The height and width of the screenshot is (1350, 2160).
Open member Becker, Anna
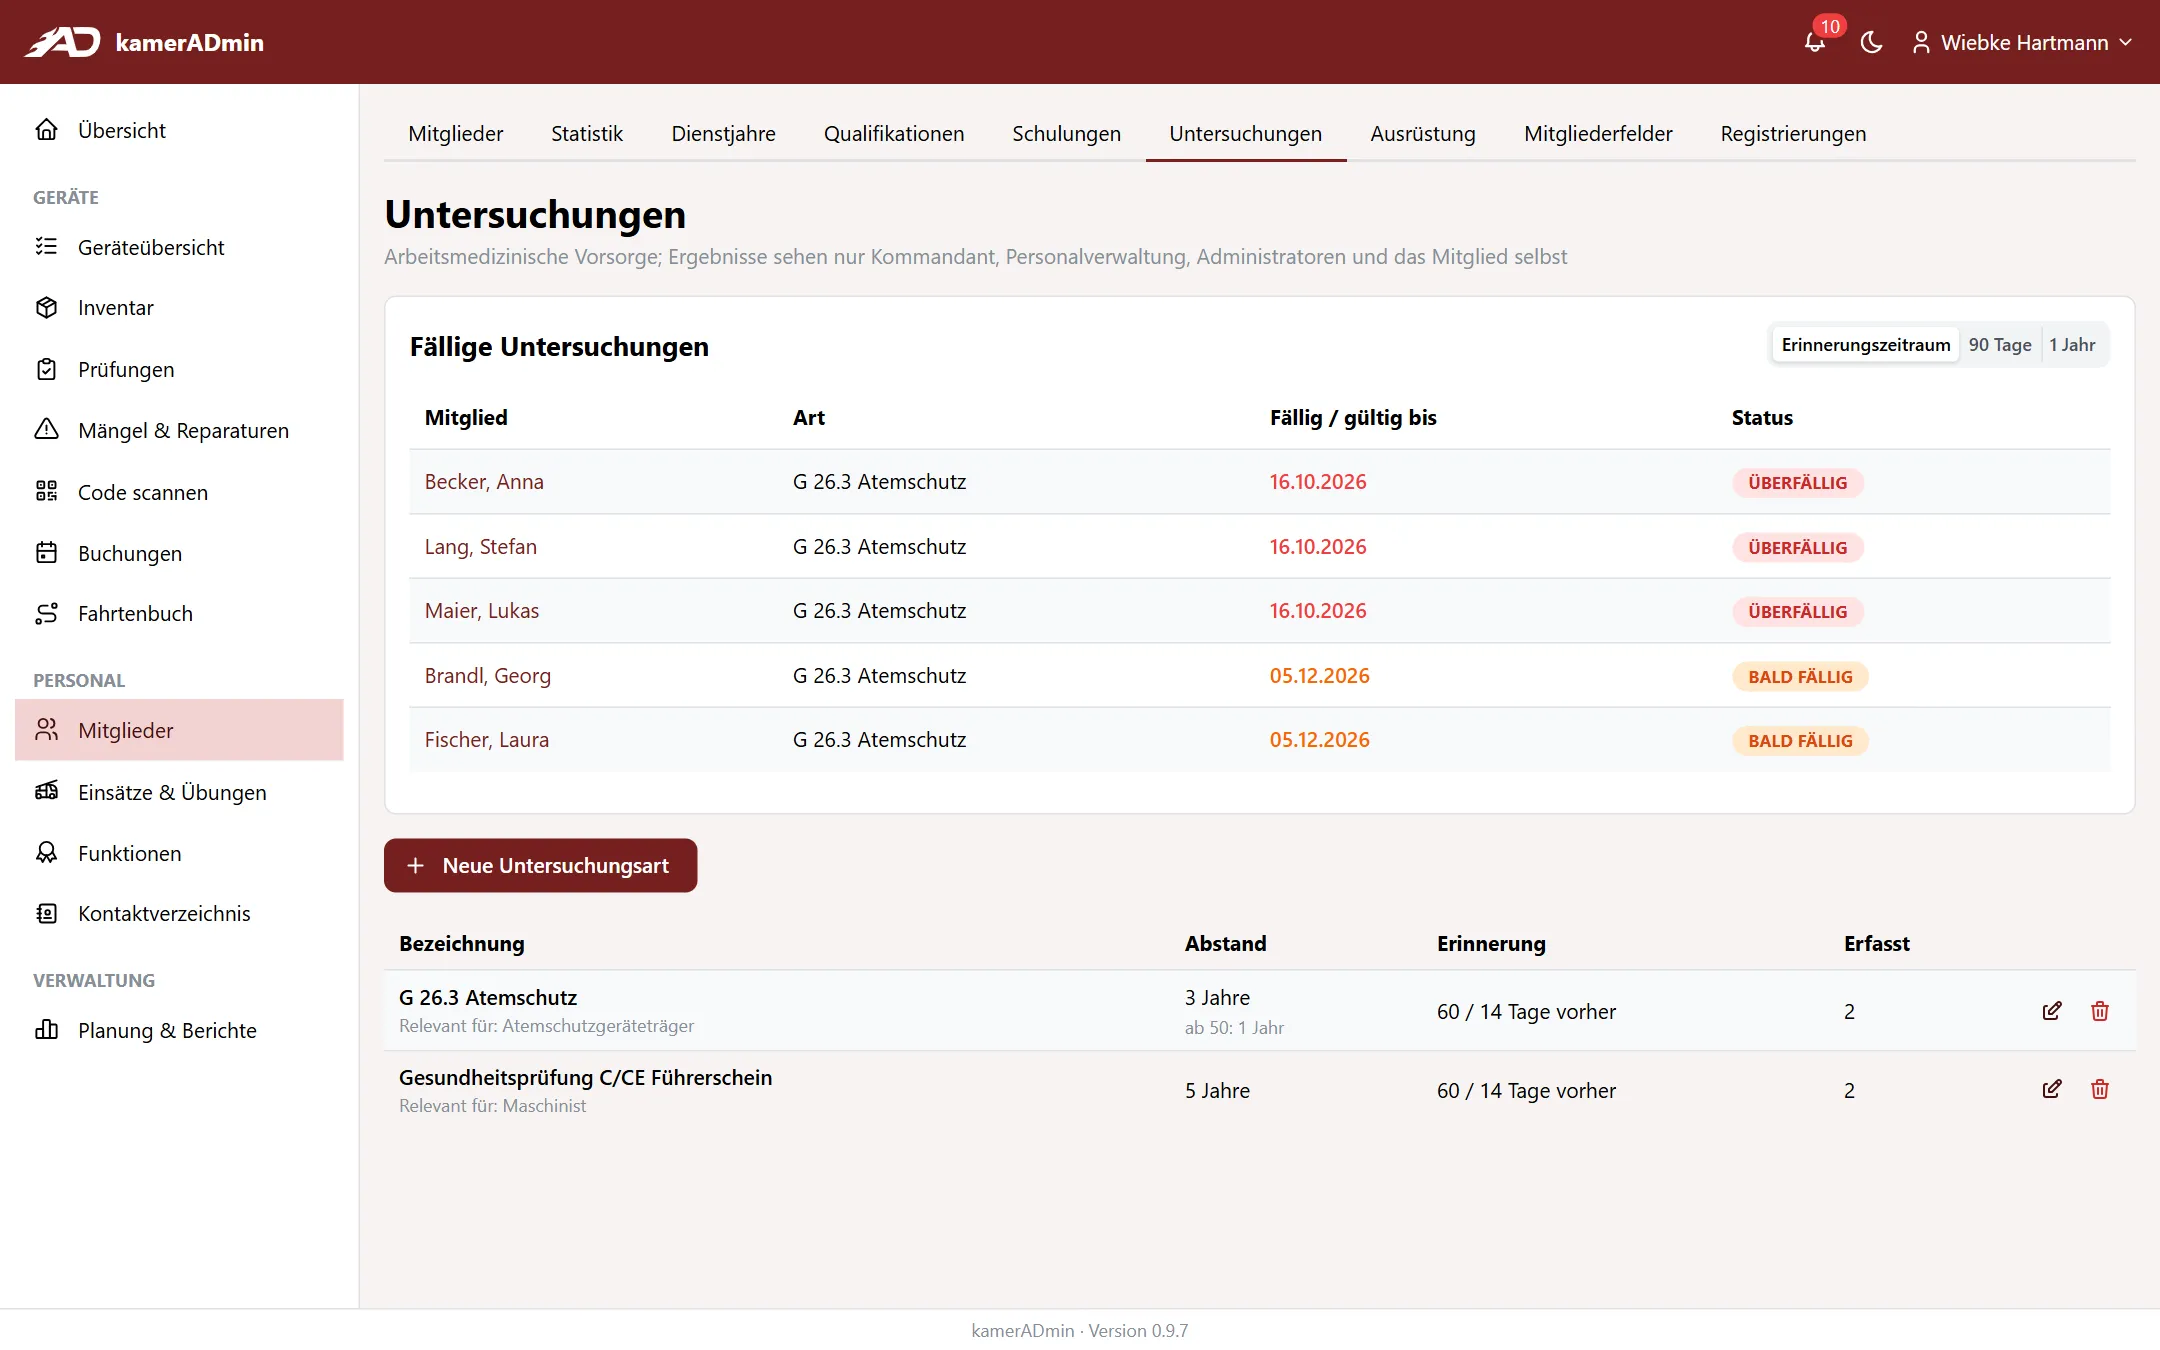[x=484, y=482]
